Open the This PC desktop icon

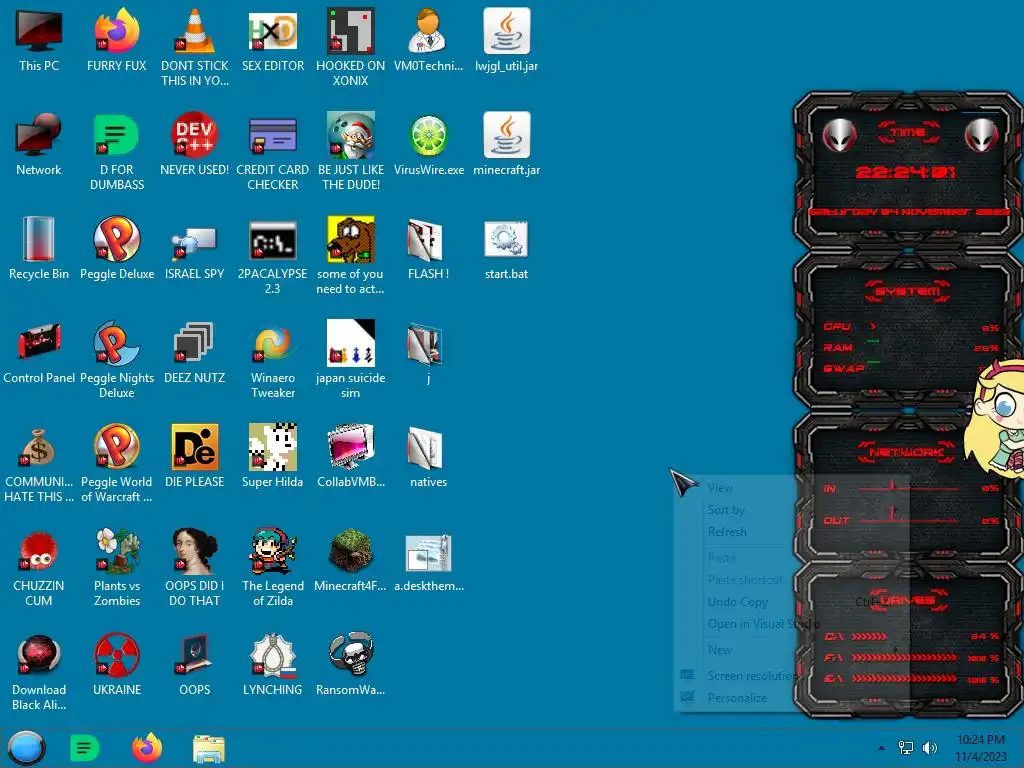pyautogui.click(x=39, y=40)
